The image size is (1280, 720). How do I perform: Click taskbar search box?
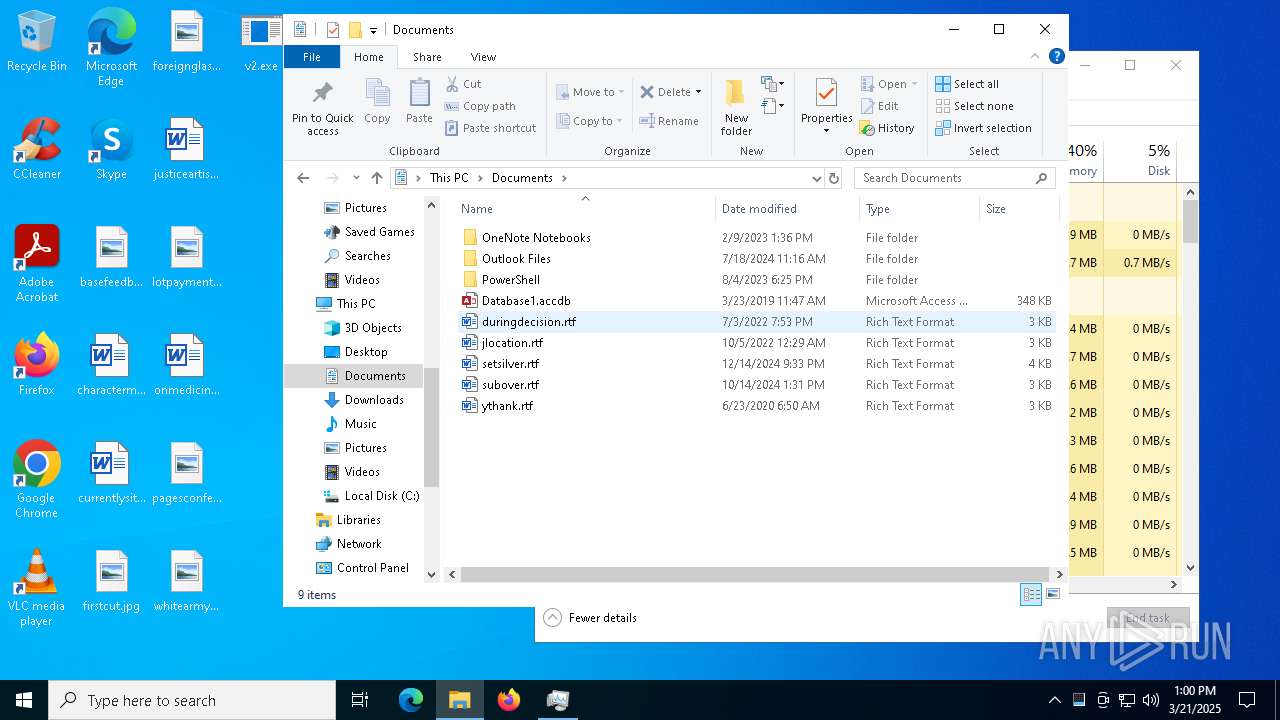(x=192, y=700)
